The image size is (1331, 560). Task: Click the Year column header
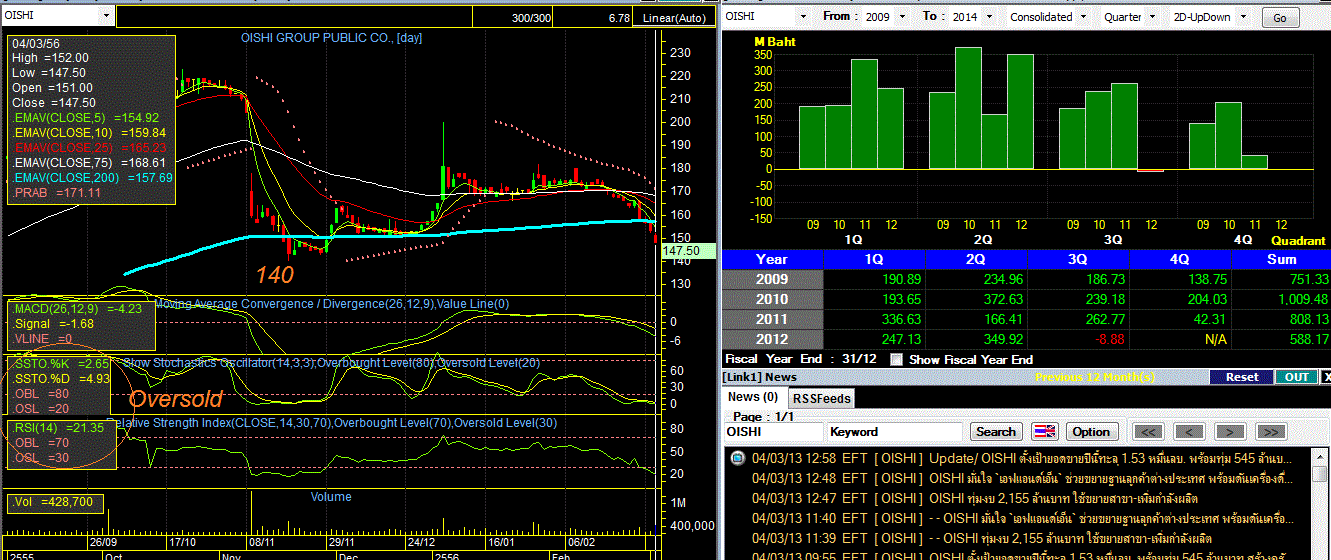771,259
